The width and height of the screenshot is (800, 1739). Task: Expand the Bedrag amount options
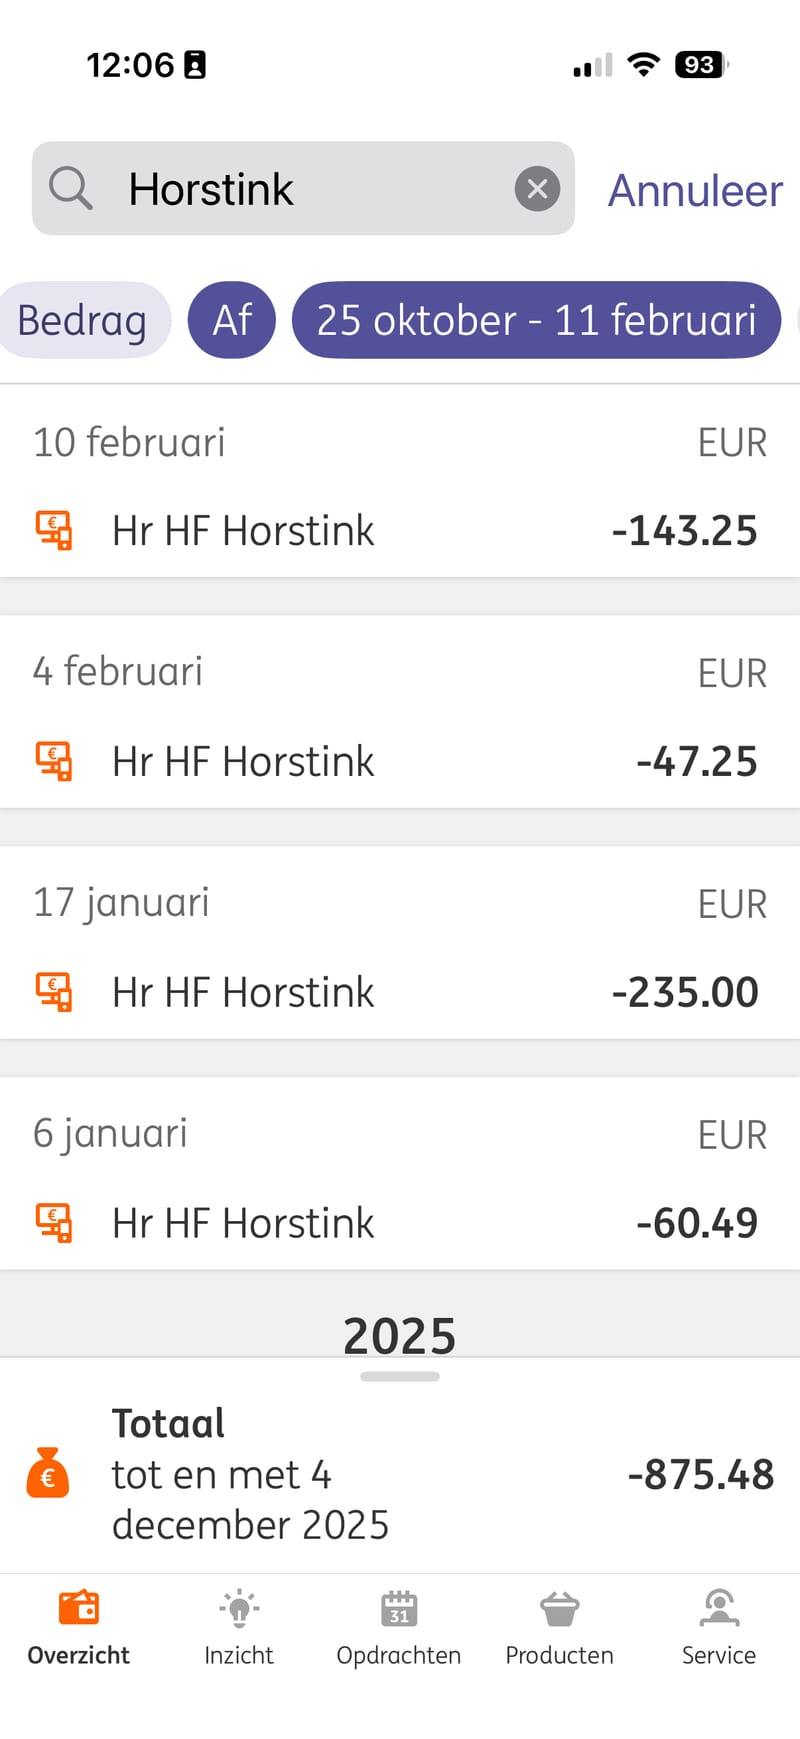click(x=84, y=320)
